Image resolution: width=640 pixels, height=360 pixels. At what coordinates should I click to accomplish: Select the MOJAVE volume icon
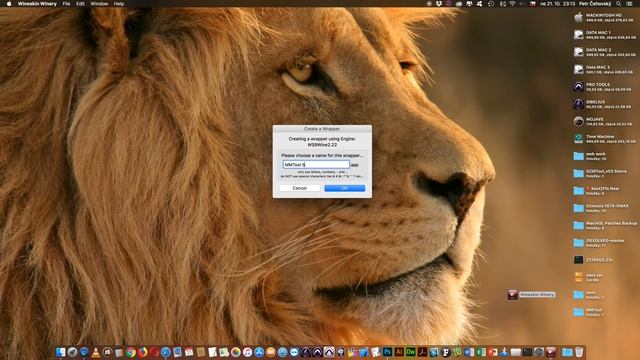click(578, 121)
